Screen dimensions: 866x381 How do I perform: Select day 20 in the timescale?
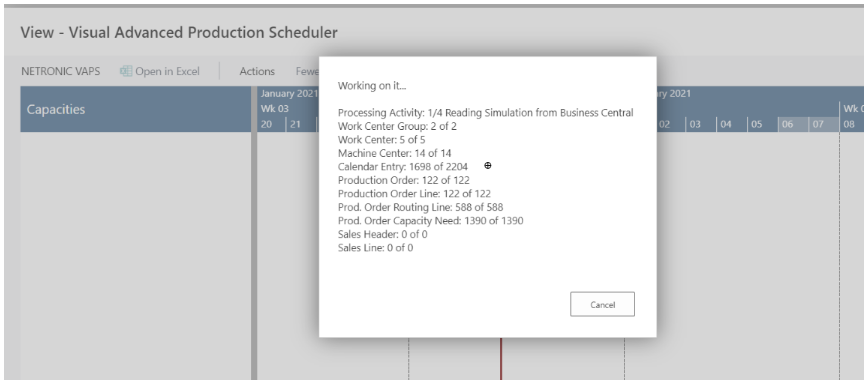coord(266,124)
